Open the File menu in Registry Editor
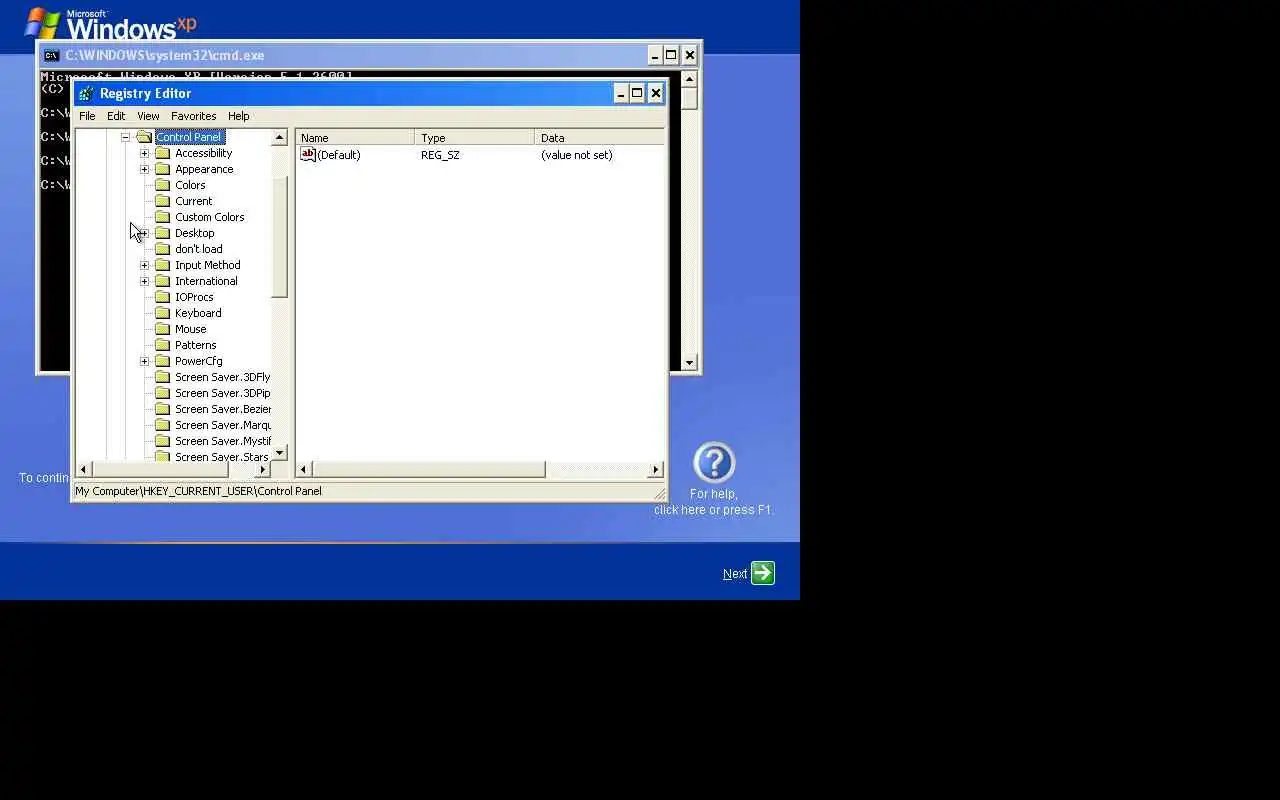Viewport: 1280px width, 800px height. pos(87,116)
